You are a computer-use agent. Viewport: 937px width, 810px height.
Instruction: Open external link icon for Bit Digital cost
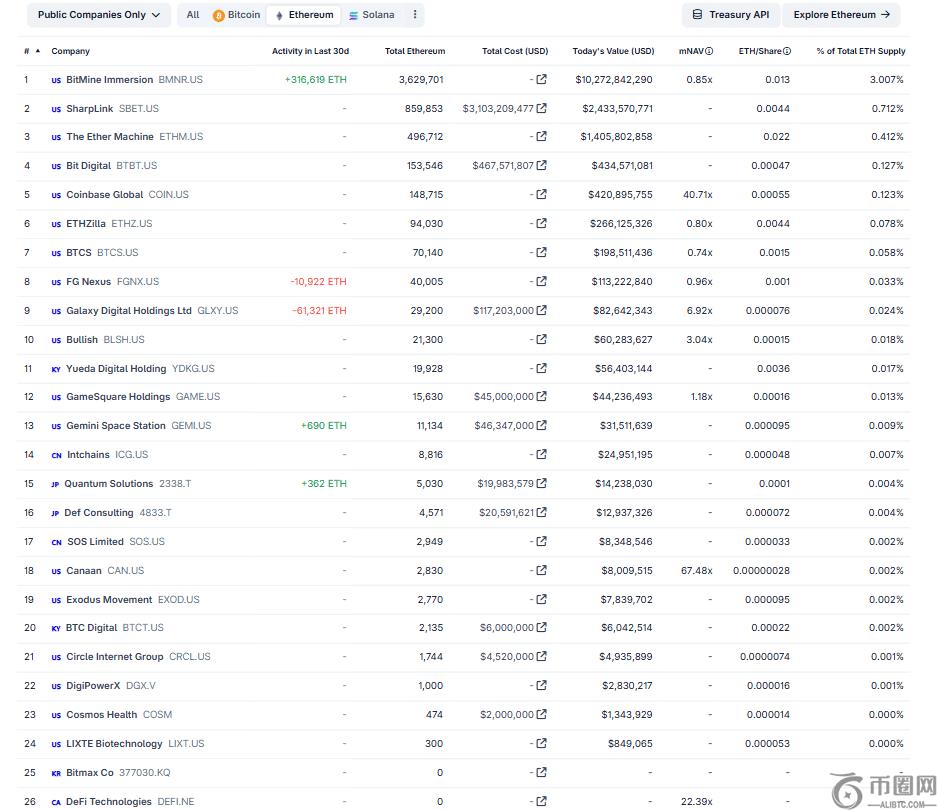pos(542,166)
